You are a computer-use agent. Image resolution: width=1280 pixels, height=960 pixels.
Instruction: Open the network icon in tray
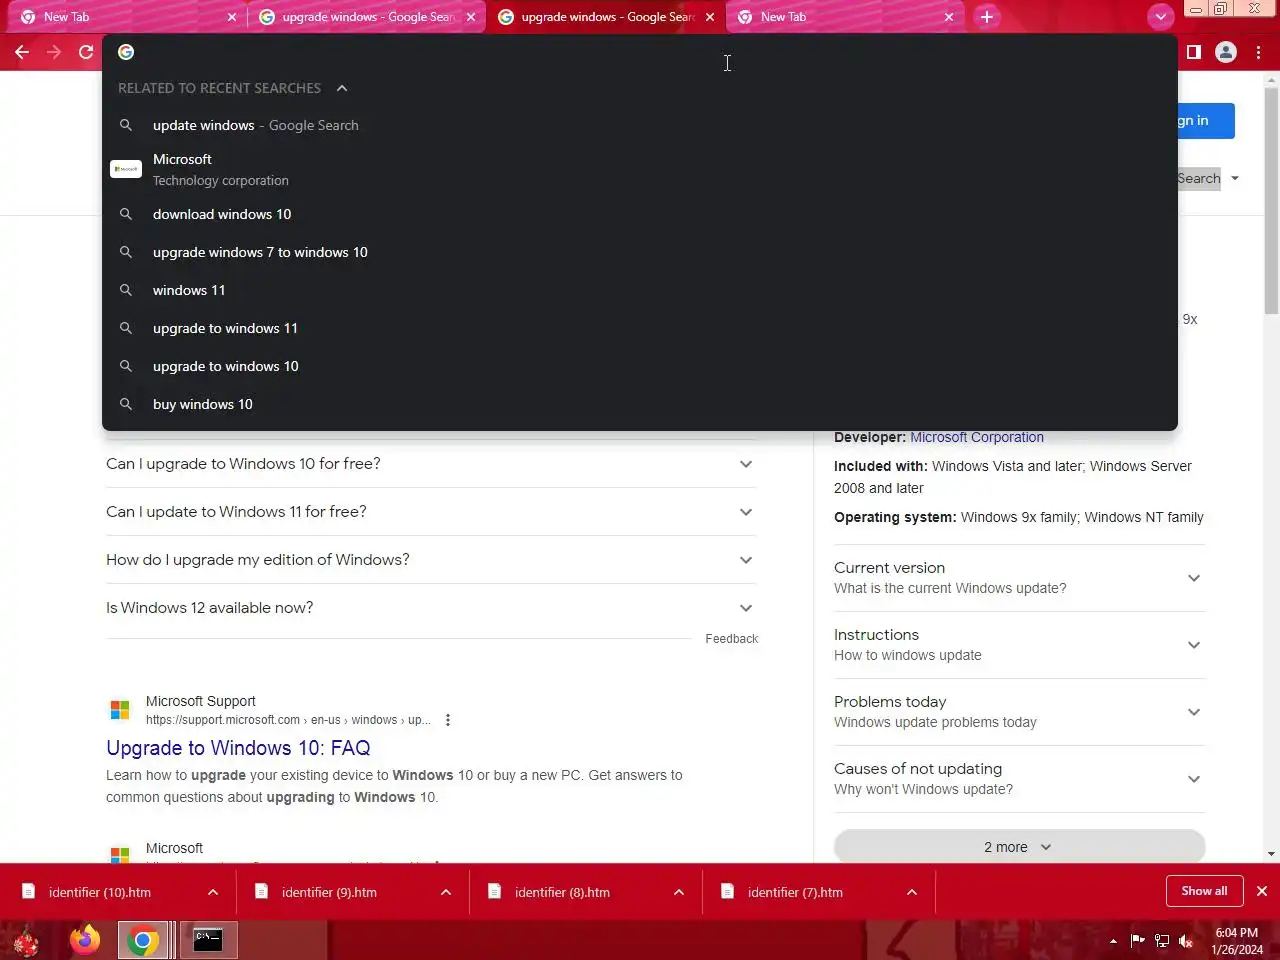coord(1162,941)
